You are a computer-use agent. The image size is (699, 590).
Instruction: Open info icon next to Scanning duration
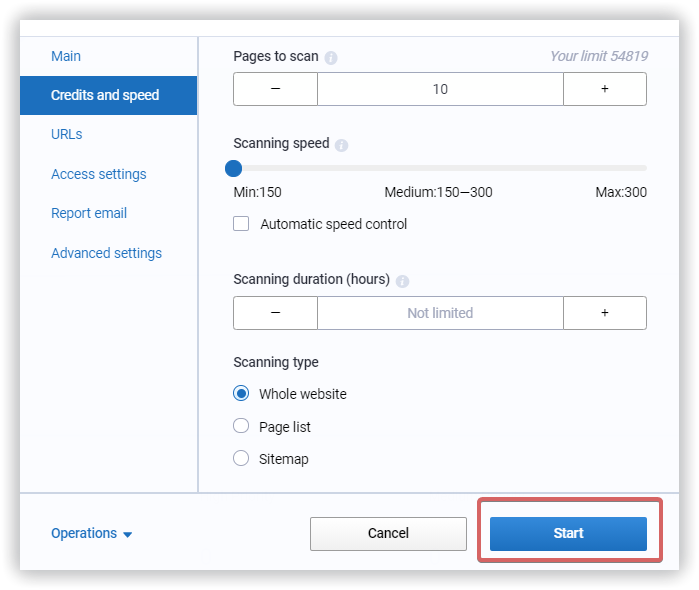pos(403,281)
